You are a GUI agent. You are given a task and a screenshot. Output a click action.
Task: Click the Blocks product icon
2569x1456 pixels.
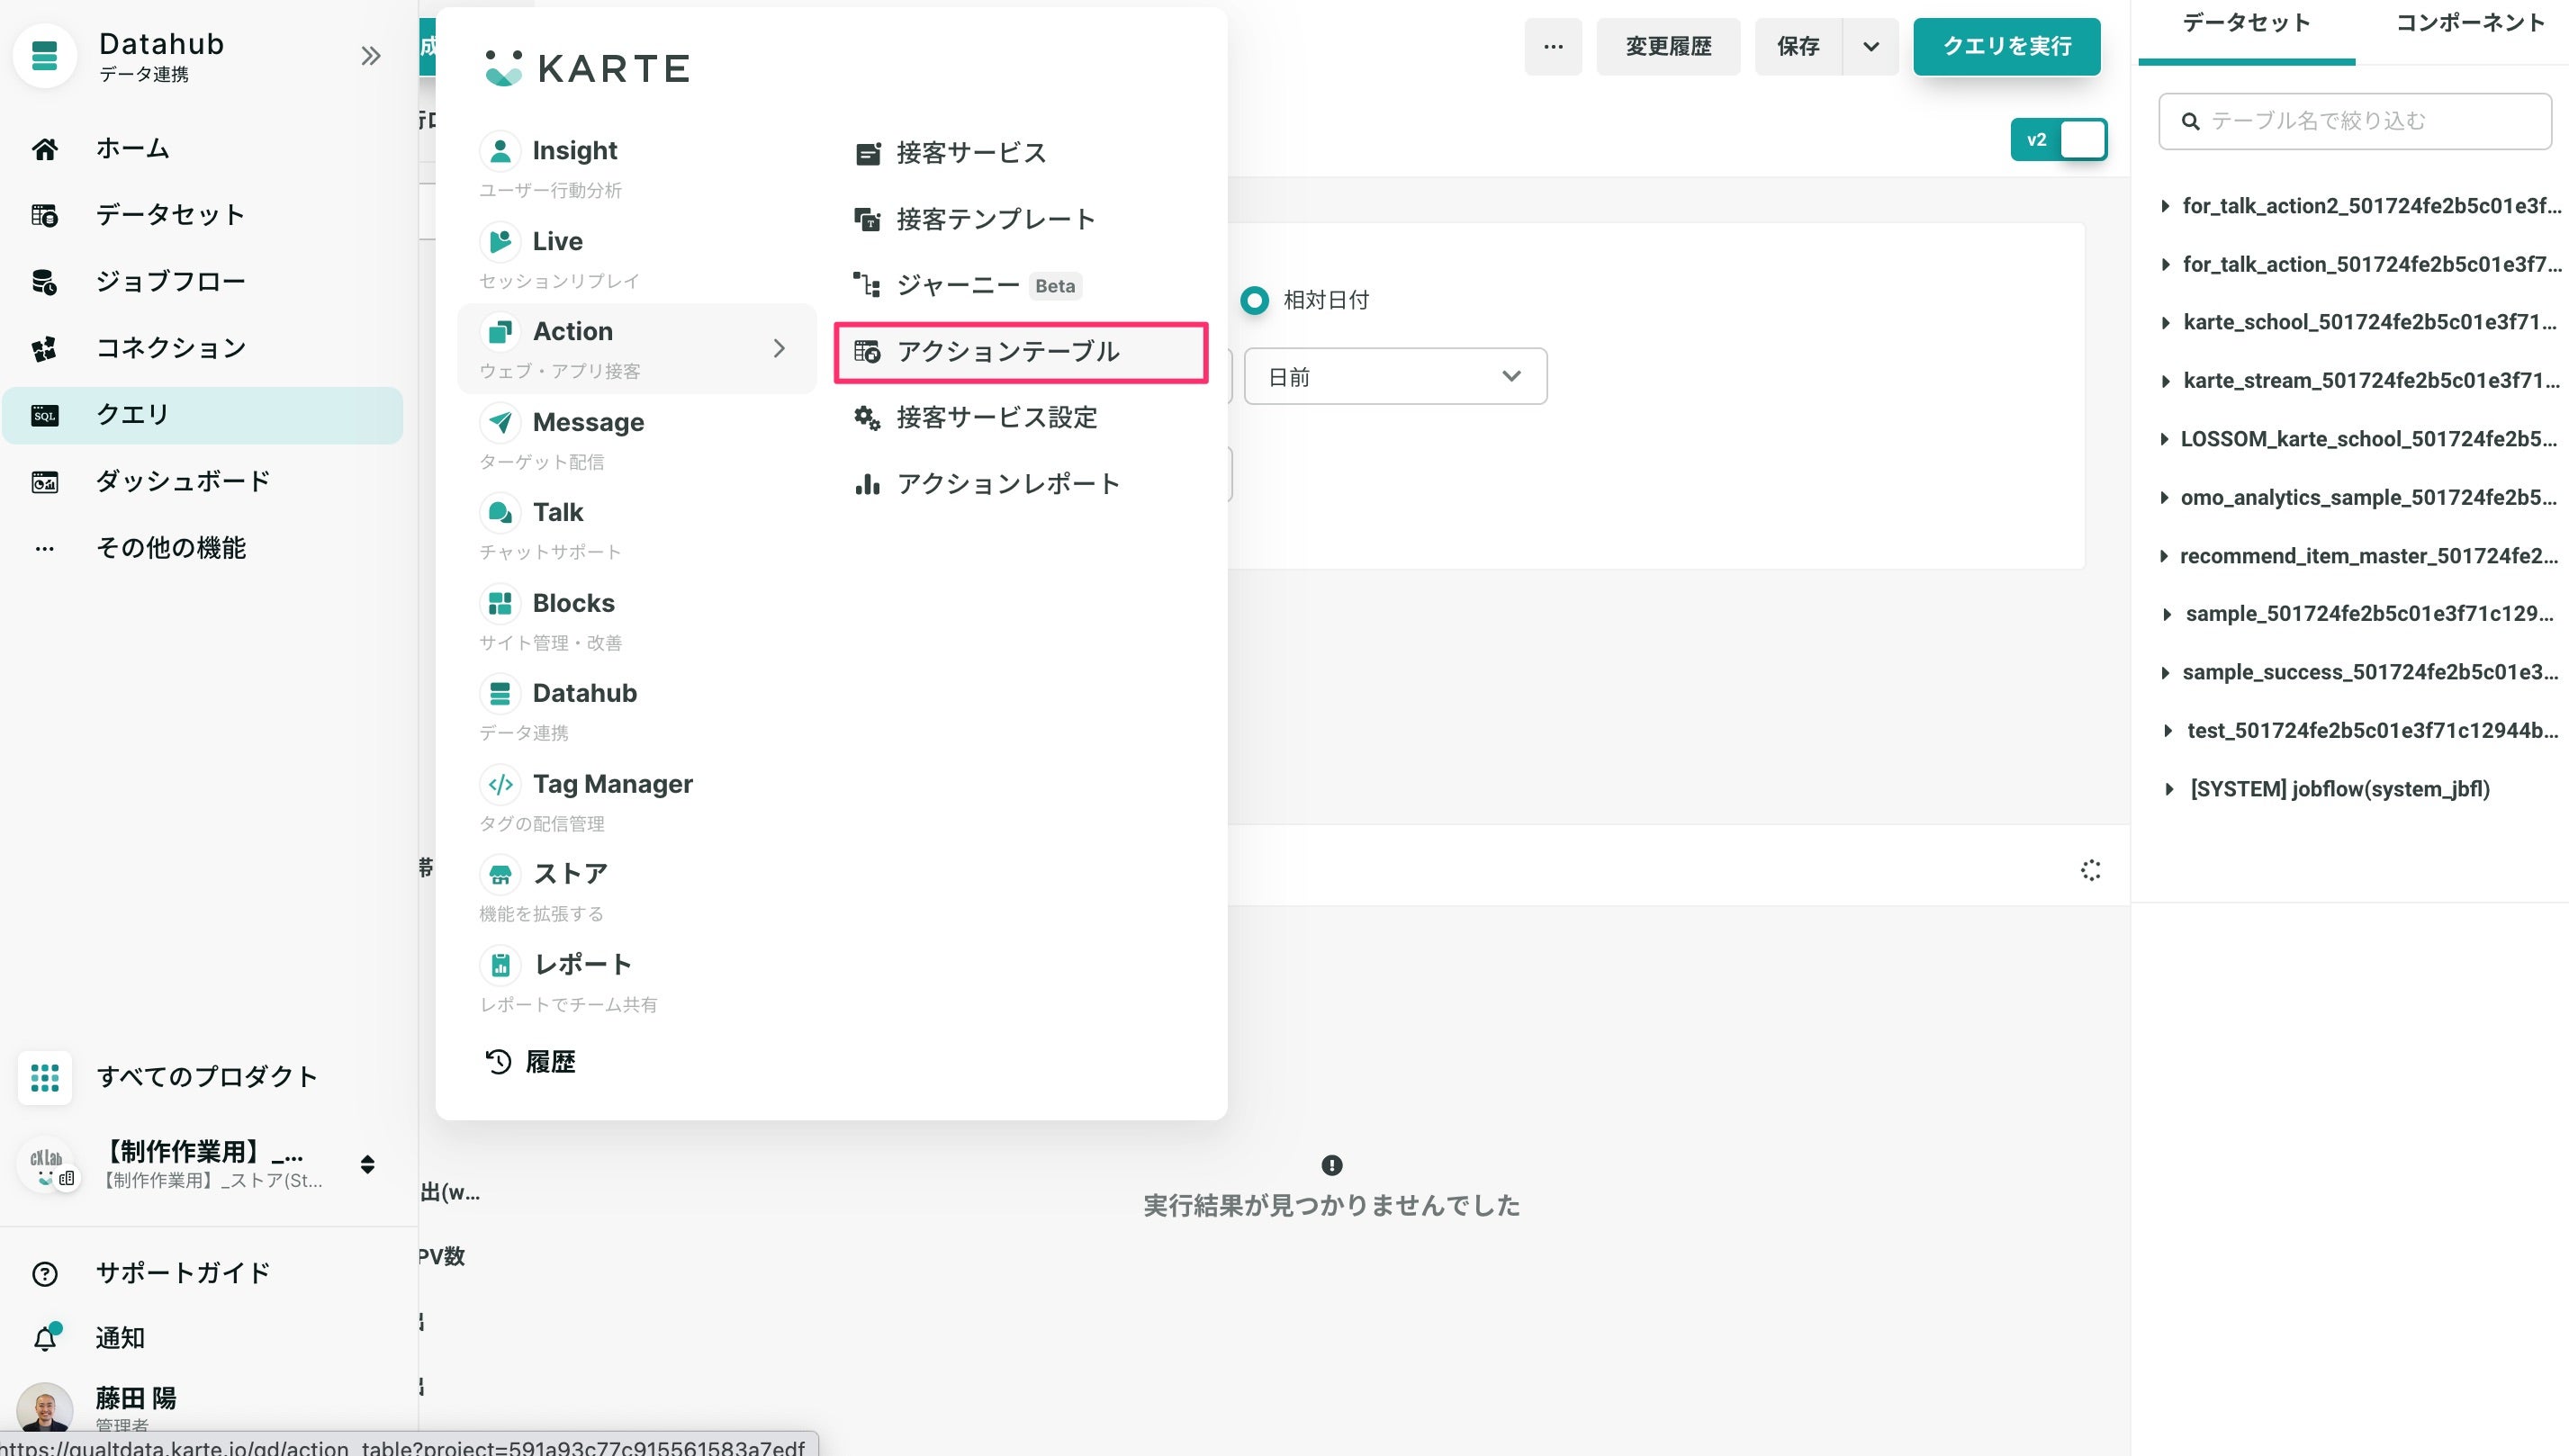pyautogui.click(x=500, y=603)
